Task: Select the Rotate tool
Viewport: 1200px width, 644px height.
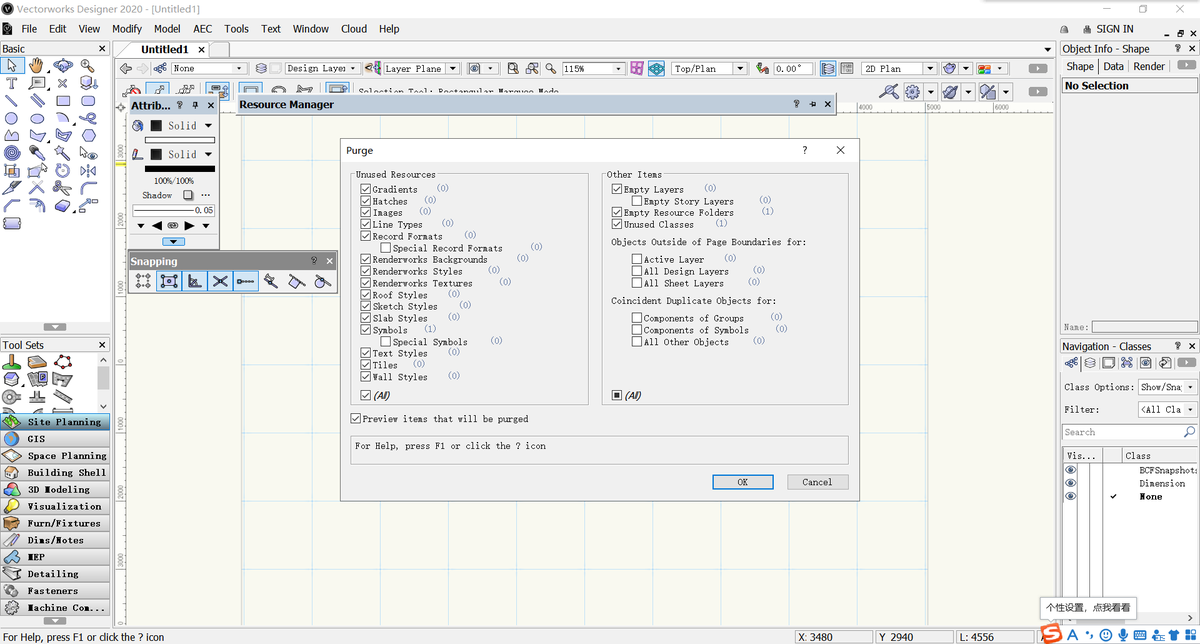Action: 63,170
